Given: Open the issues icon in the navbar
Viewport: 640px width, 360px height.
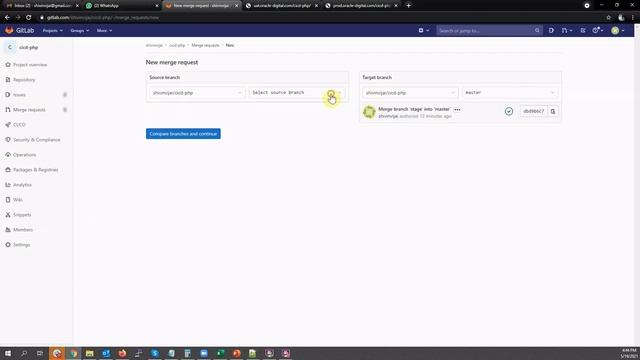Looking at the screenshot, I should (x=551, y=31).
